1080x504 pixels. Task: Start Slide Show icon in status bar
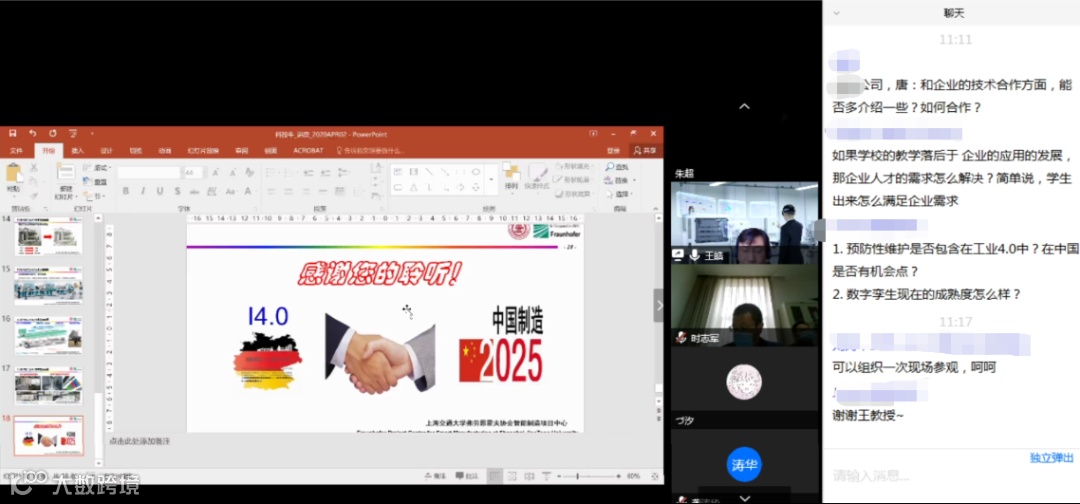click(546, 476)
